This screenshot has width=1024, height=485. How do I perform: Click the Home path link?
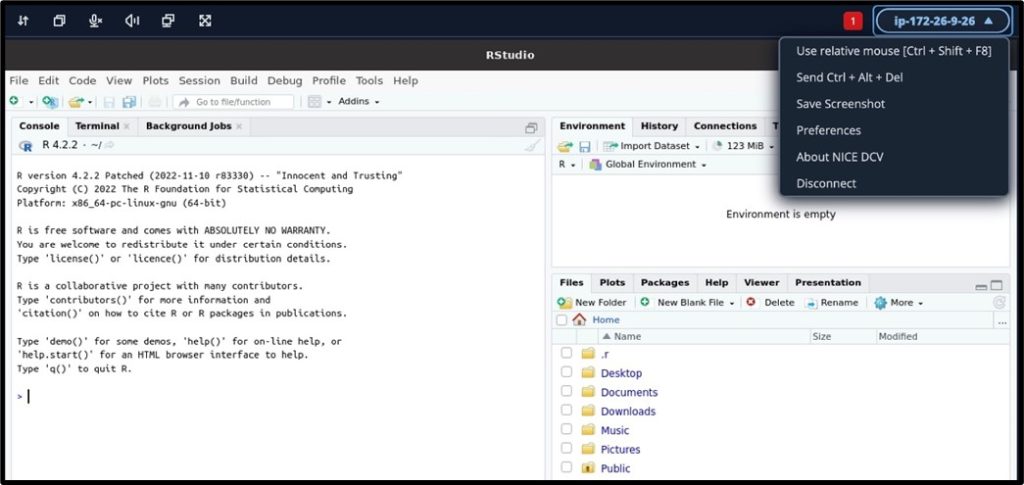click(605, 320)
